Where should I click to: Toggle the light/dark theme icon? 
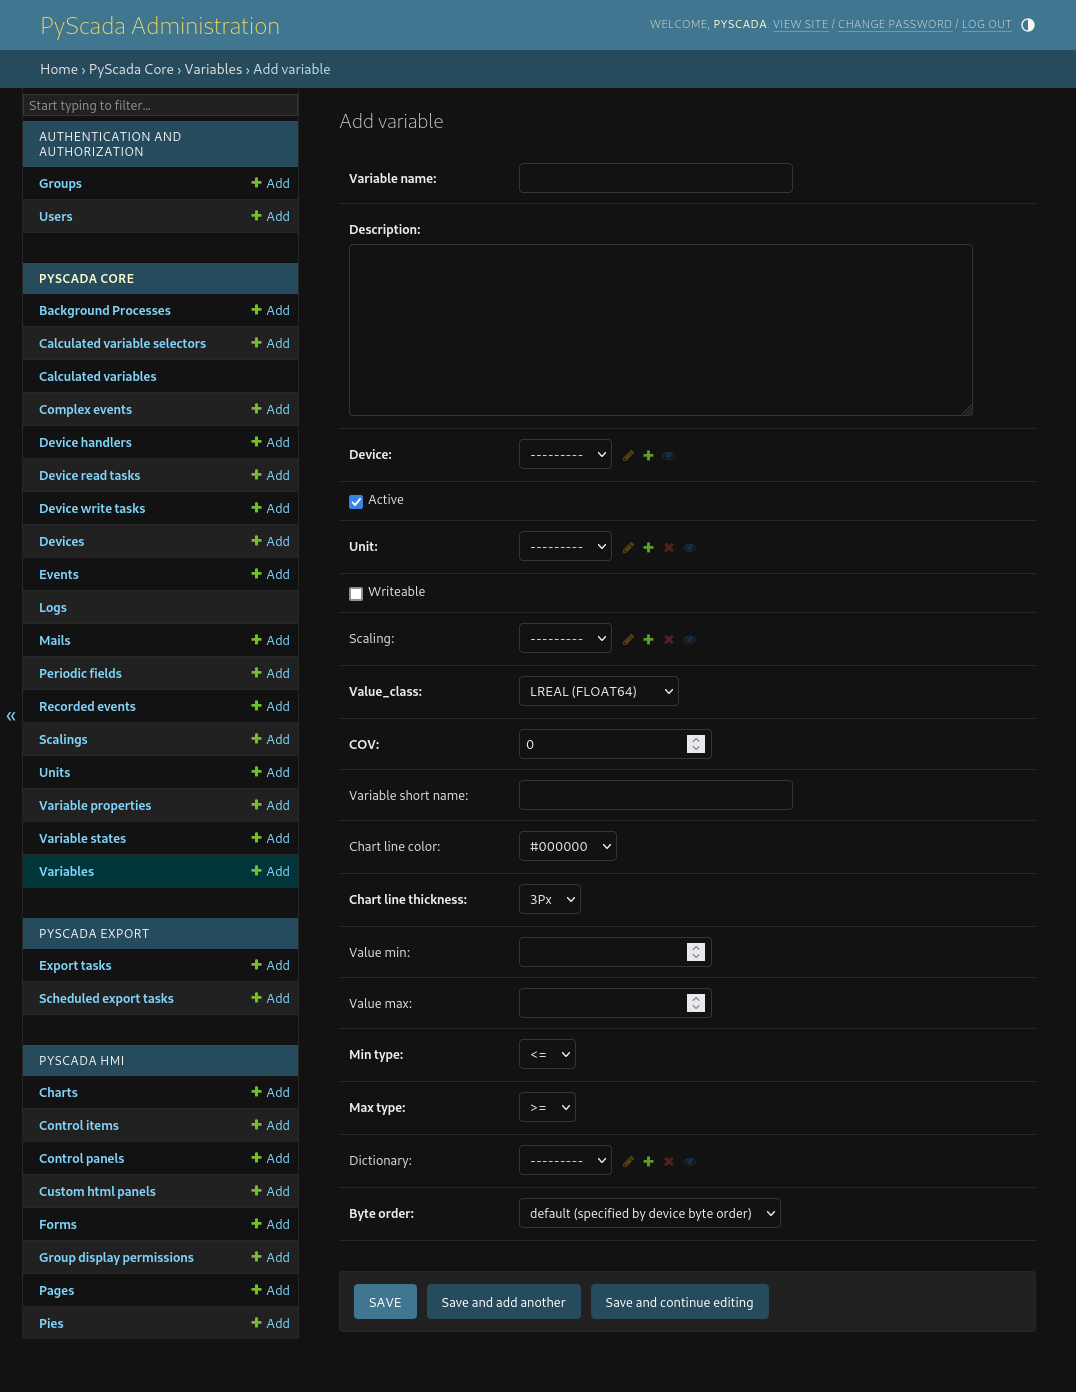1028,25
